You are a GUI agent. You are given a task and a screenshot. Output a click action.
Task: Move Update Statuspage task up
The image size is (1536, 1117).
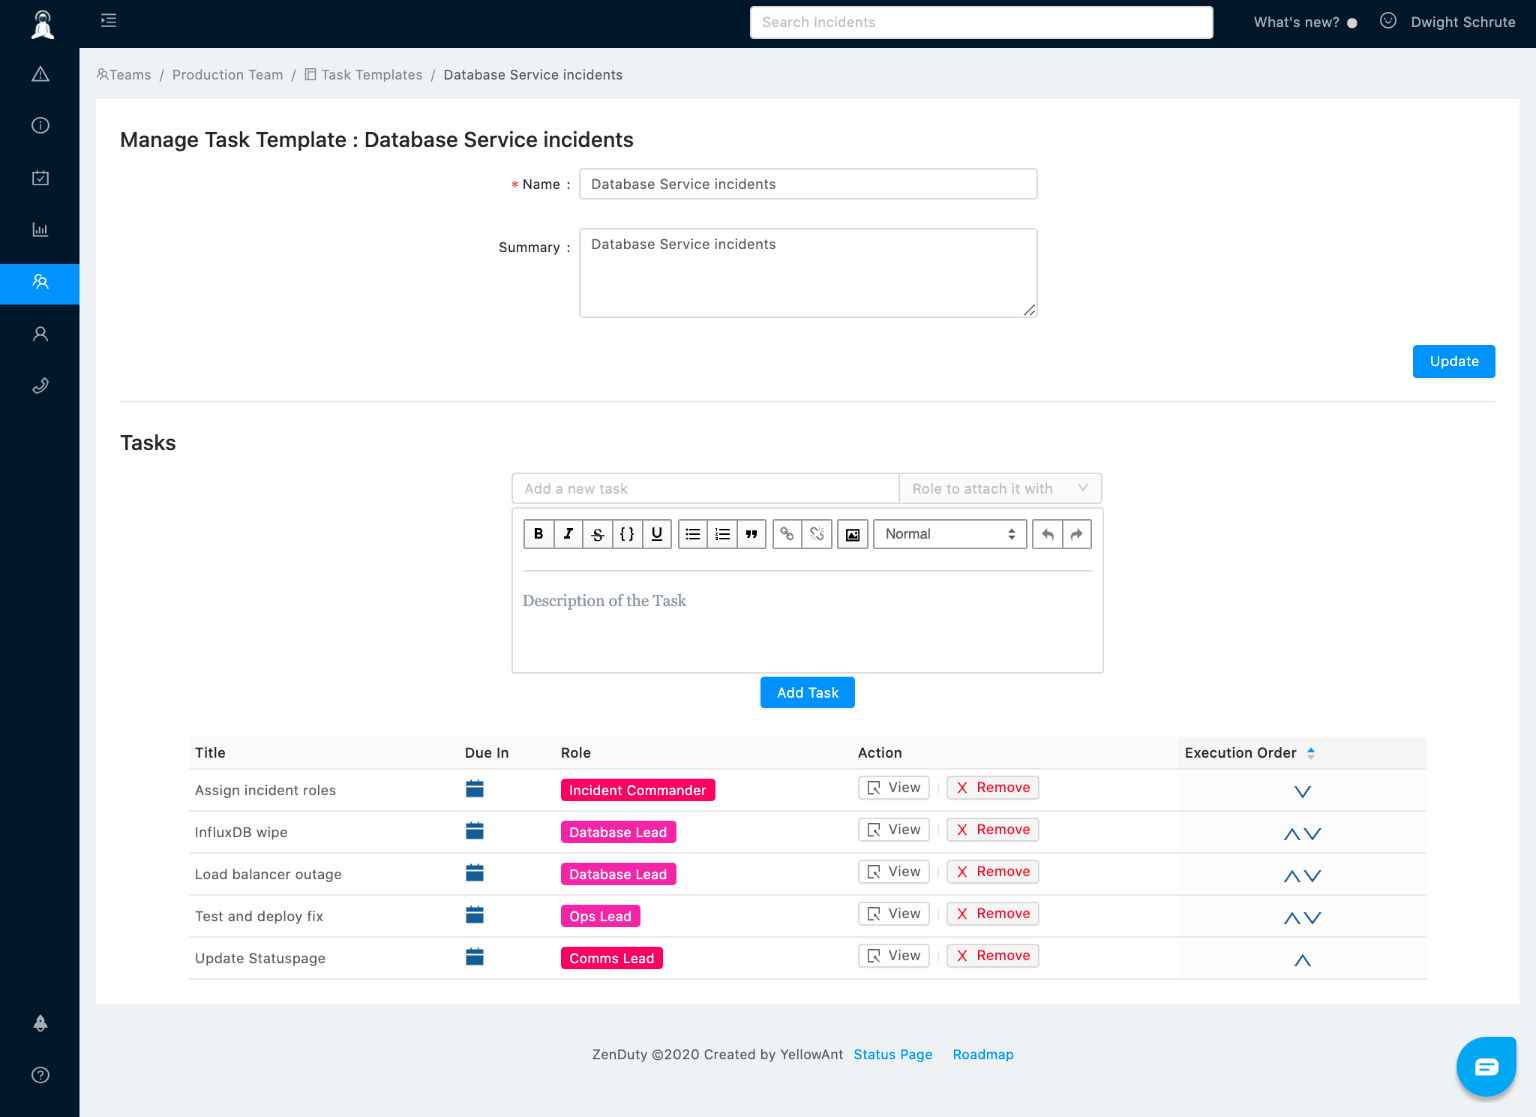coord(1302,960)
